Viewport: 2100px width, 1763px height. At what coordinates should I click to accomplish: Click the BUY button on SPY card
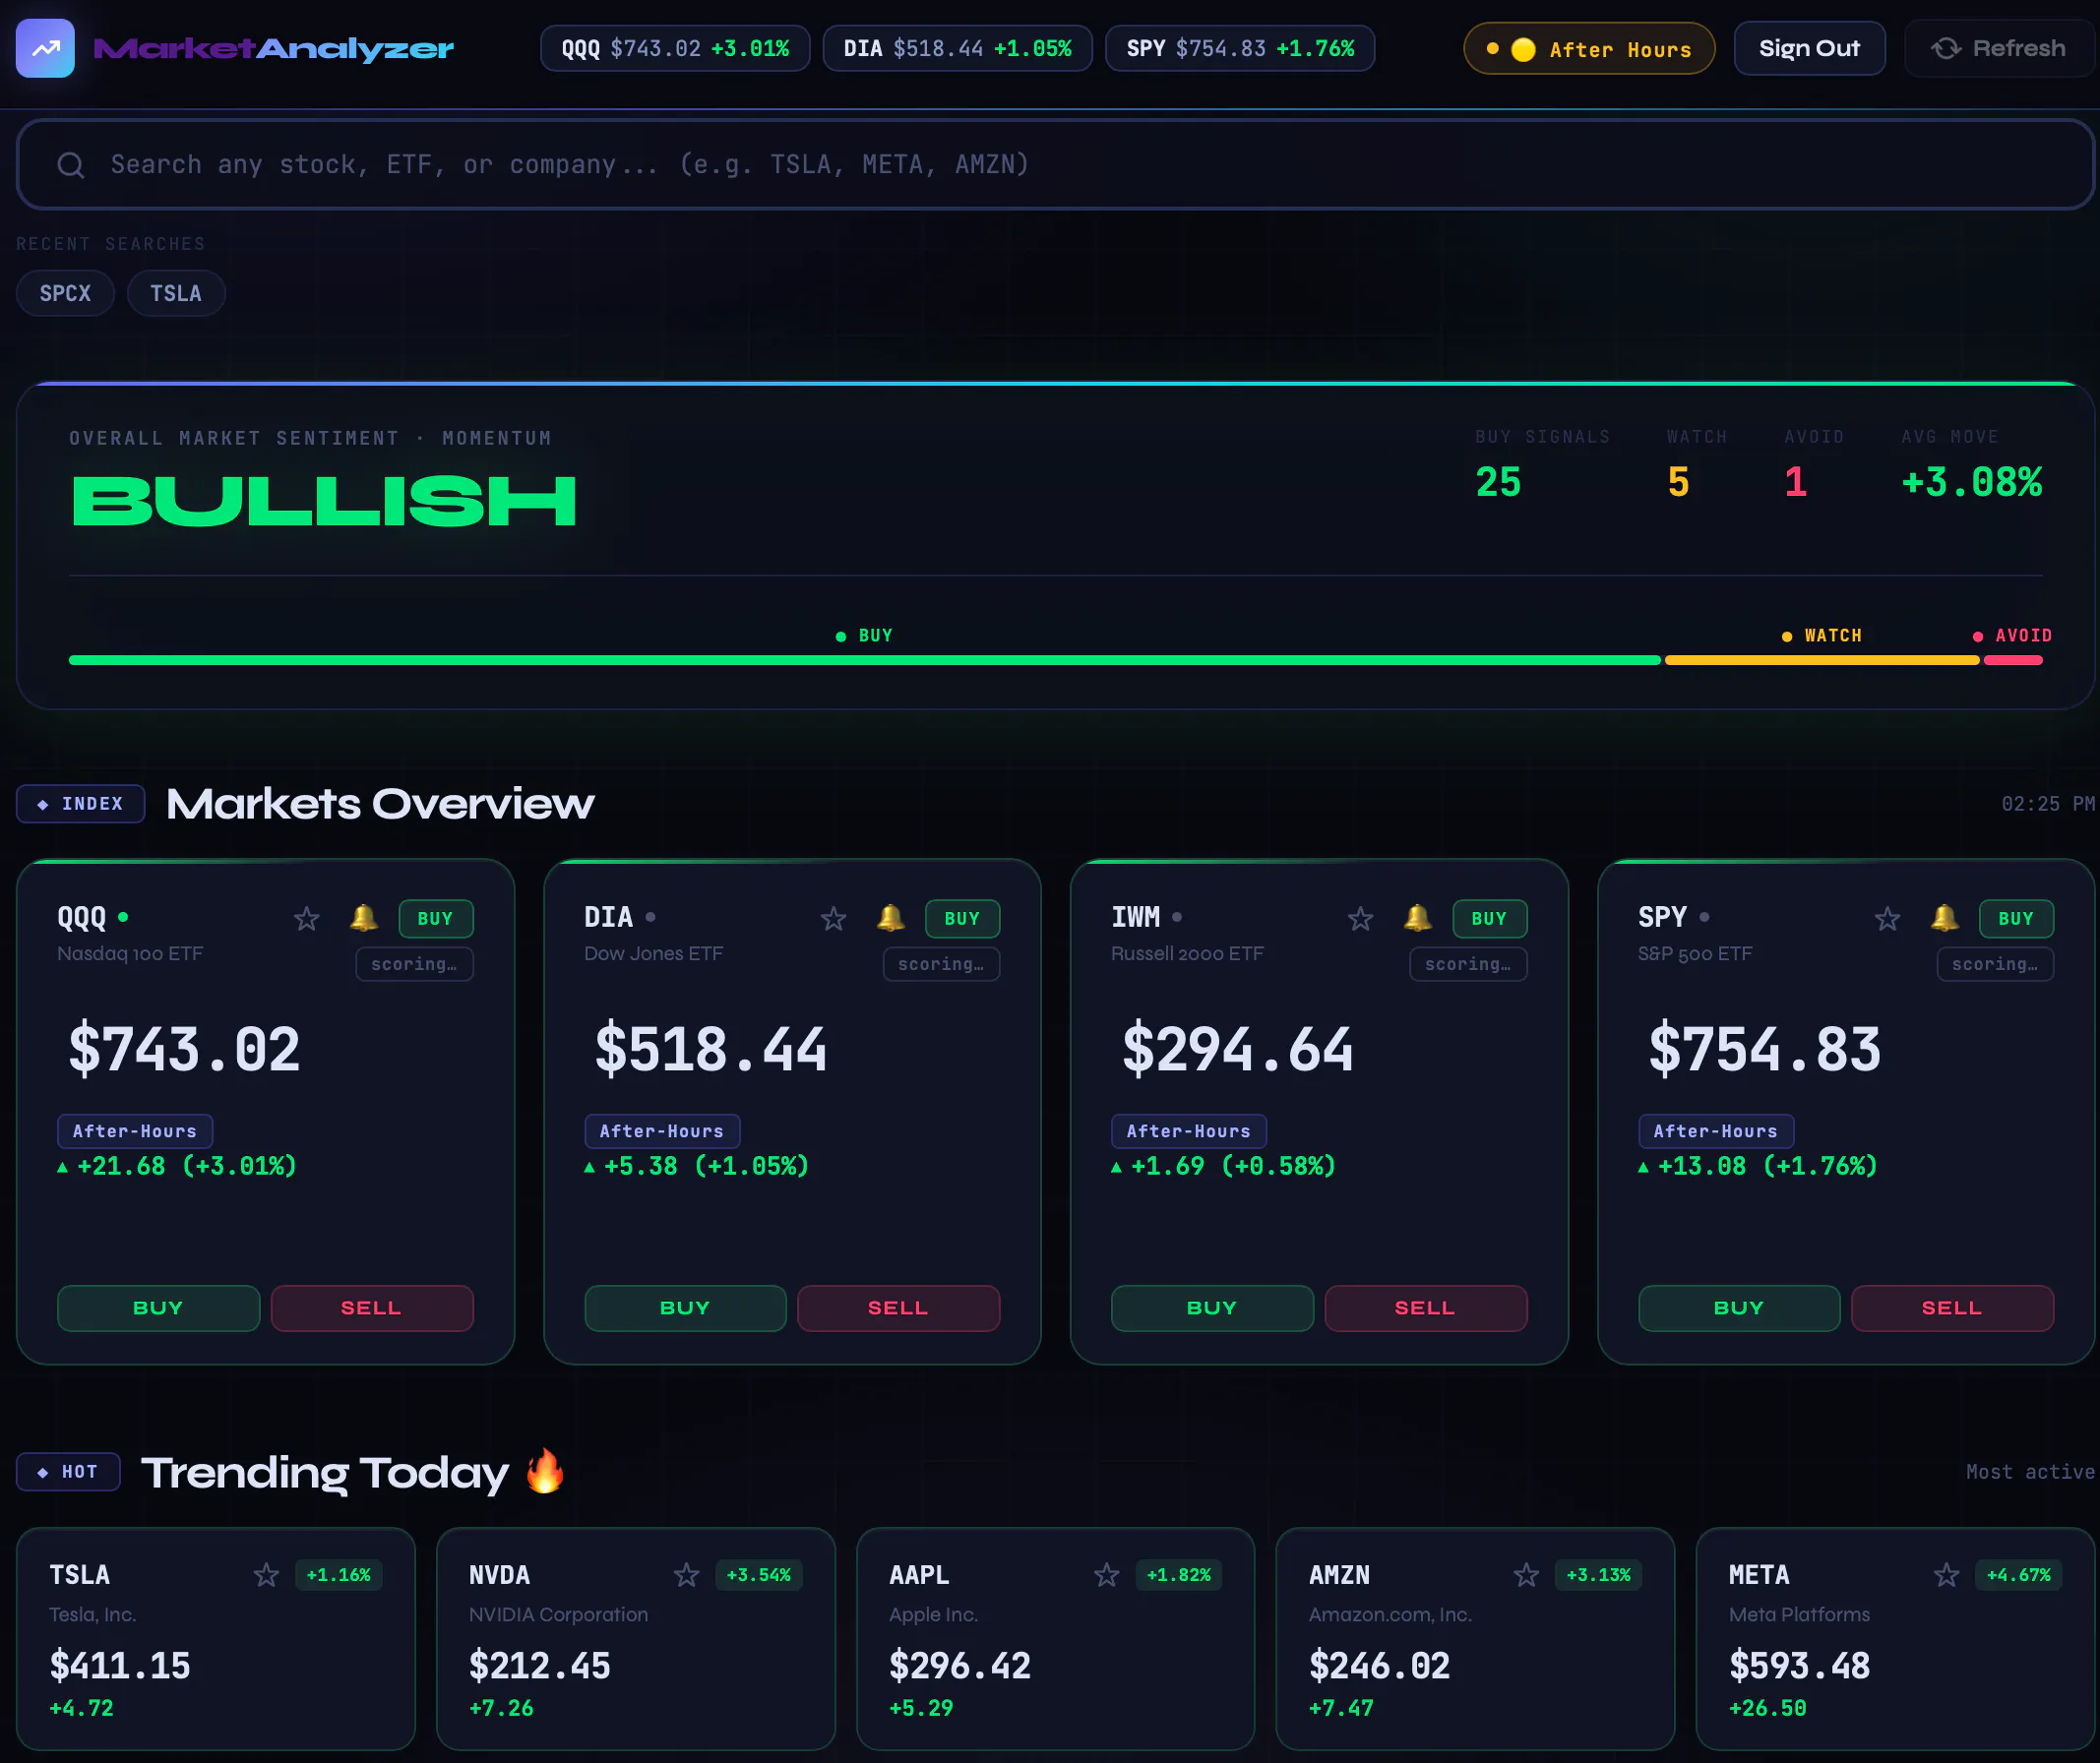tap(1739, 1308)
